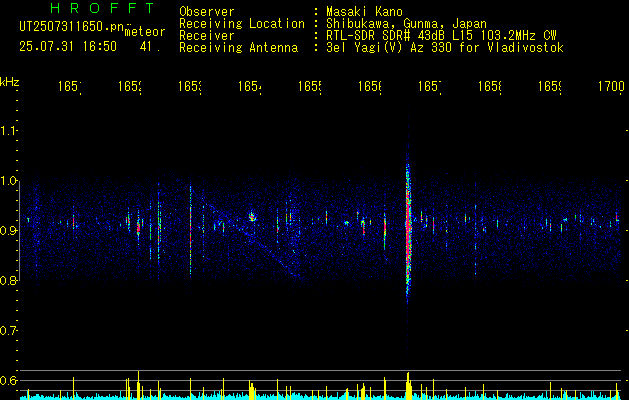
Task: Click the word meteor under the file name
Action: (145, 32)
